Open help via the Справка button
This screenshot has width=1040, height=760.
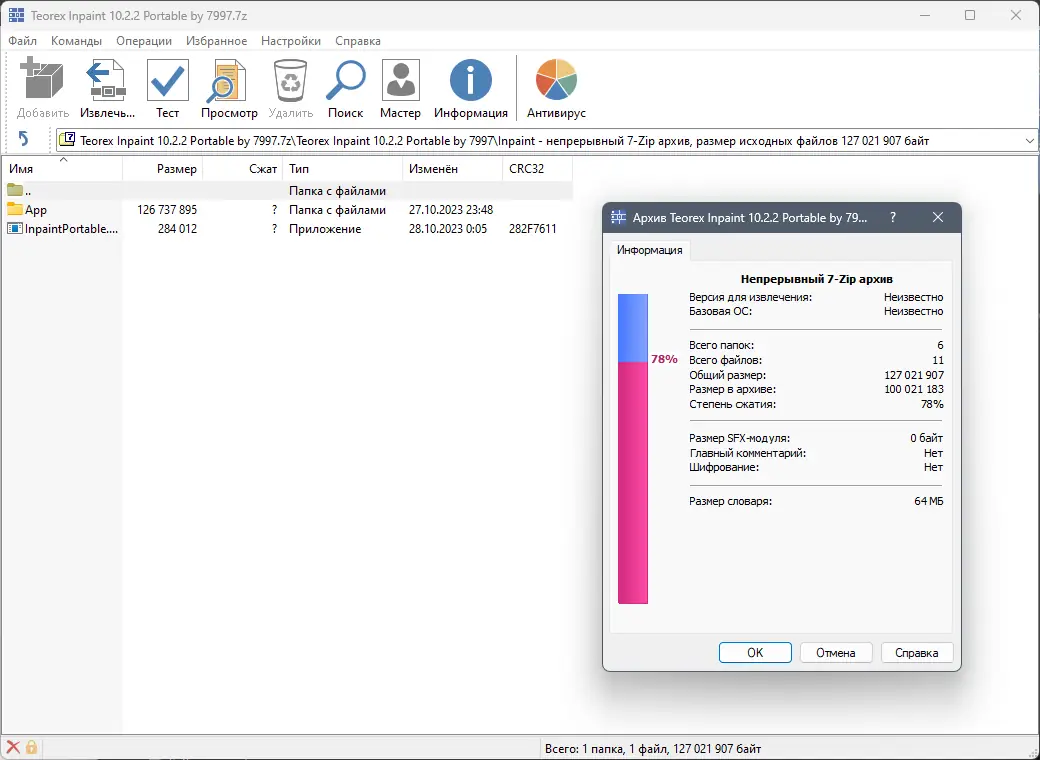(917, 652)
